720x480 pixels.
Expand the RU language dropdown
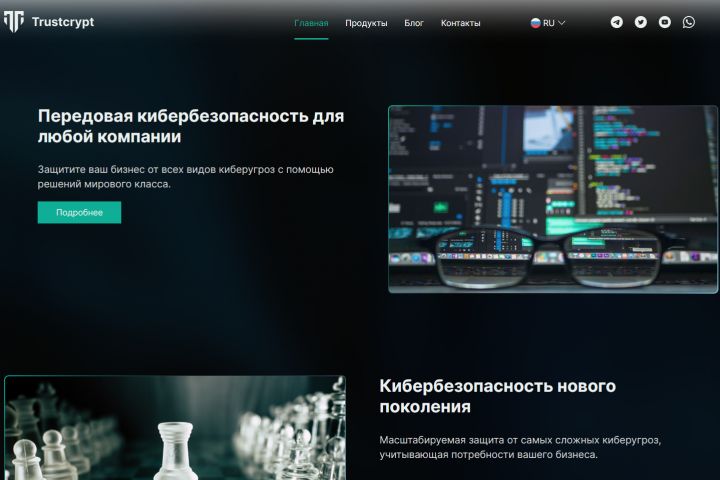548,23
